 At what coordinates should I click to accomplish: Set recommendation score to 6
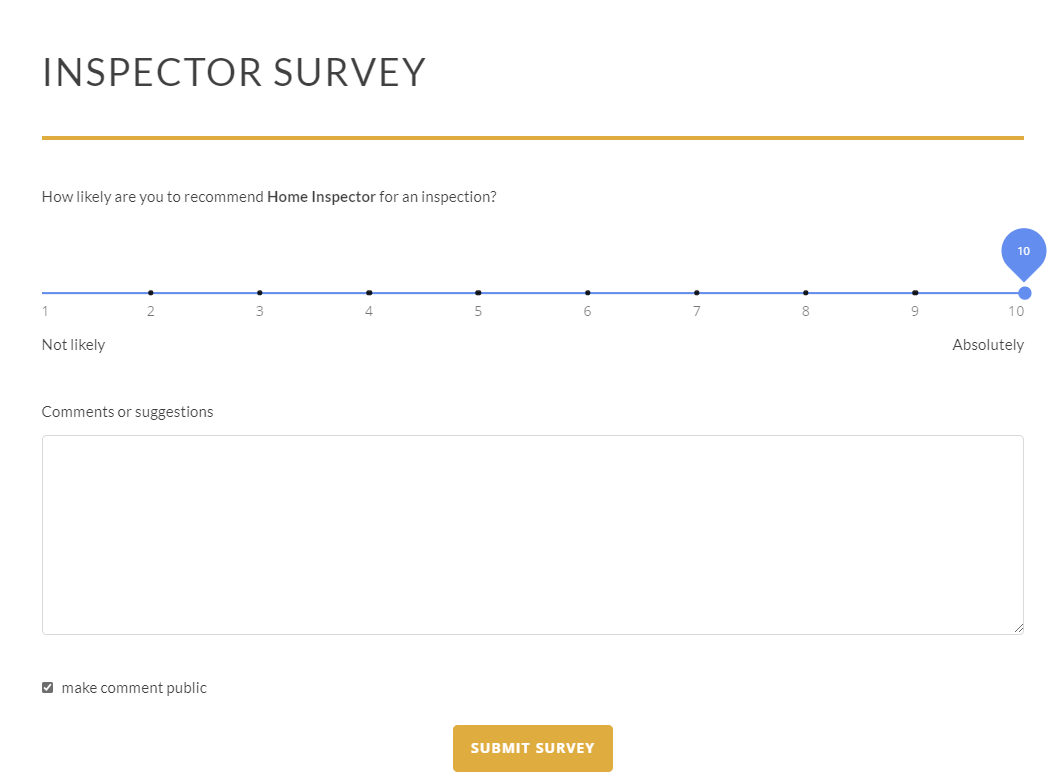point(587,293)
